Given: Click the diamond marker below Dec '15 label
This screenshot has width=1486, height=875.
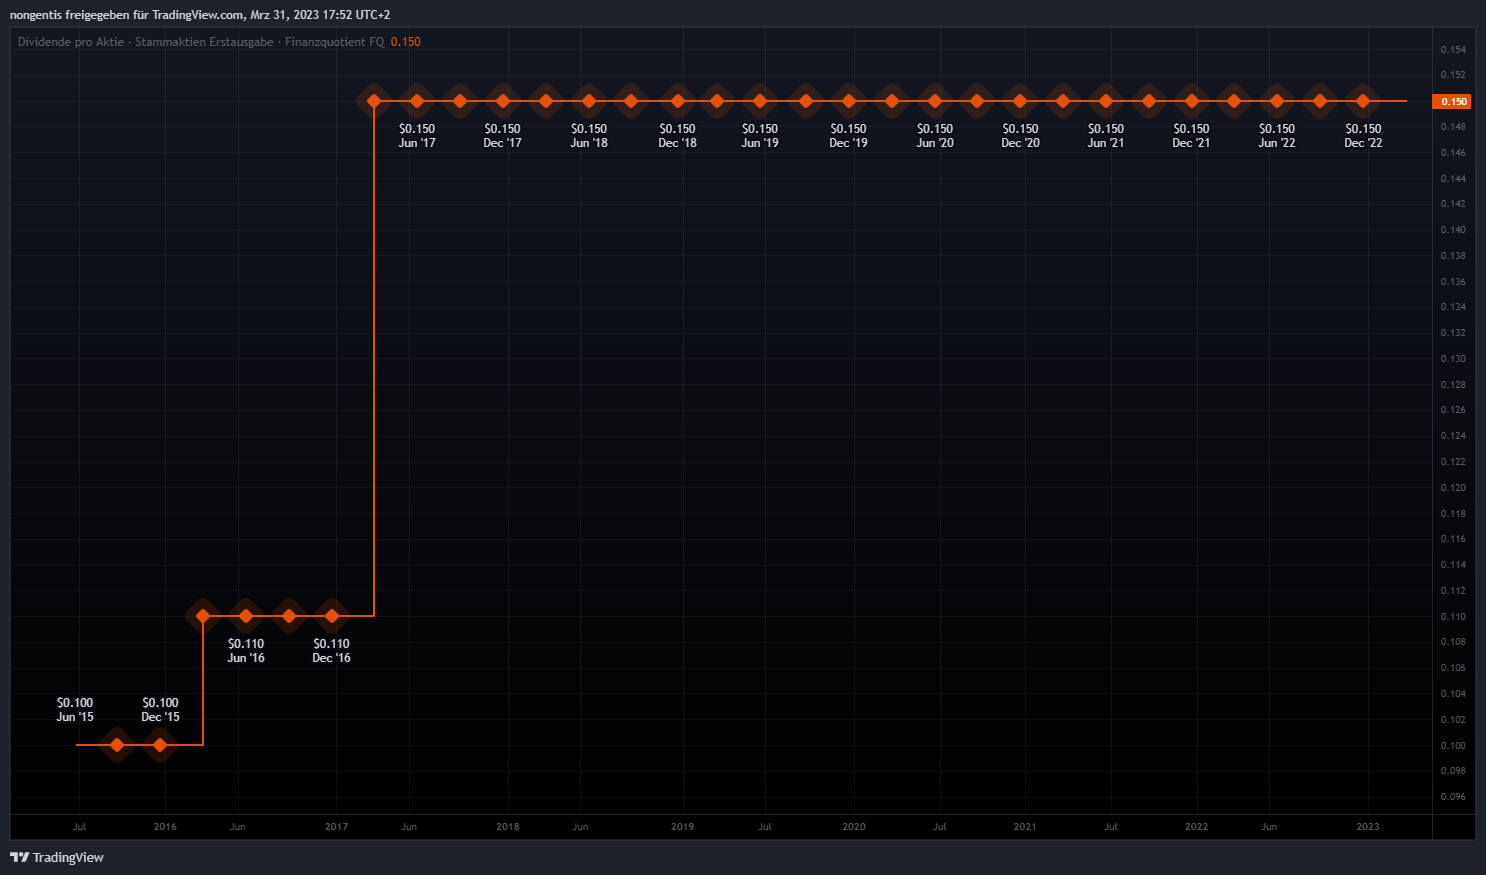Looking at the screenshot, I should [160, 745].
